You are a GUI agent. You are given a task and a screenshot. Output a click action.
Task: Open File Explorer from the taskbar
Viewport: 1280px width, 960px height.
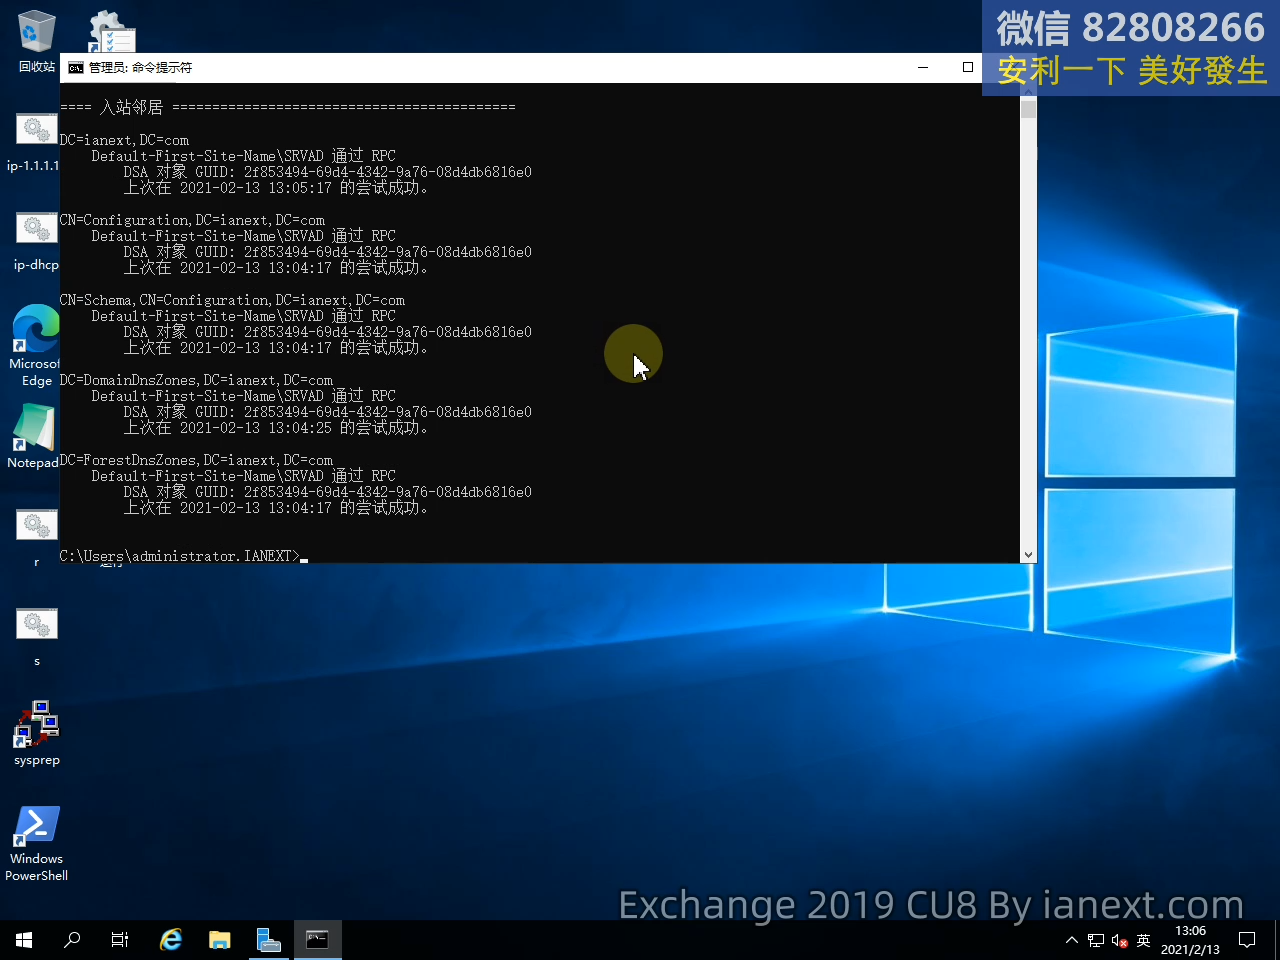tap(220, 940)
